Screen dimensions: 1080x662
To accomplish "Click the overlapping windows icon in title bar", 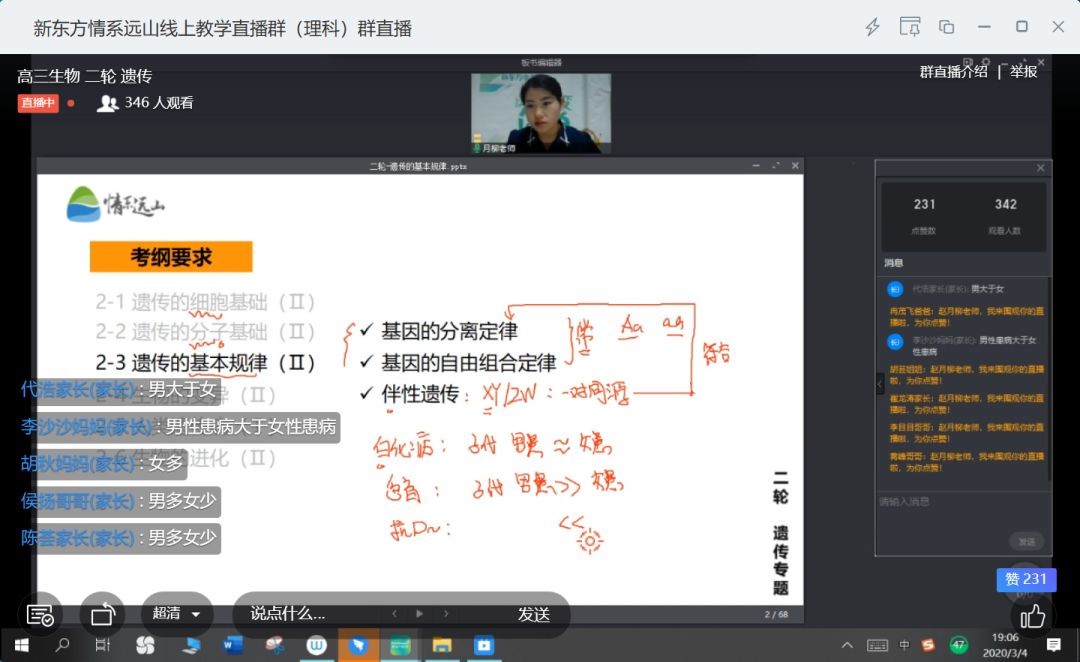I will pyautogui.click(x=946, y=27).
